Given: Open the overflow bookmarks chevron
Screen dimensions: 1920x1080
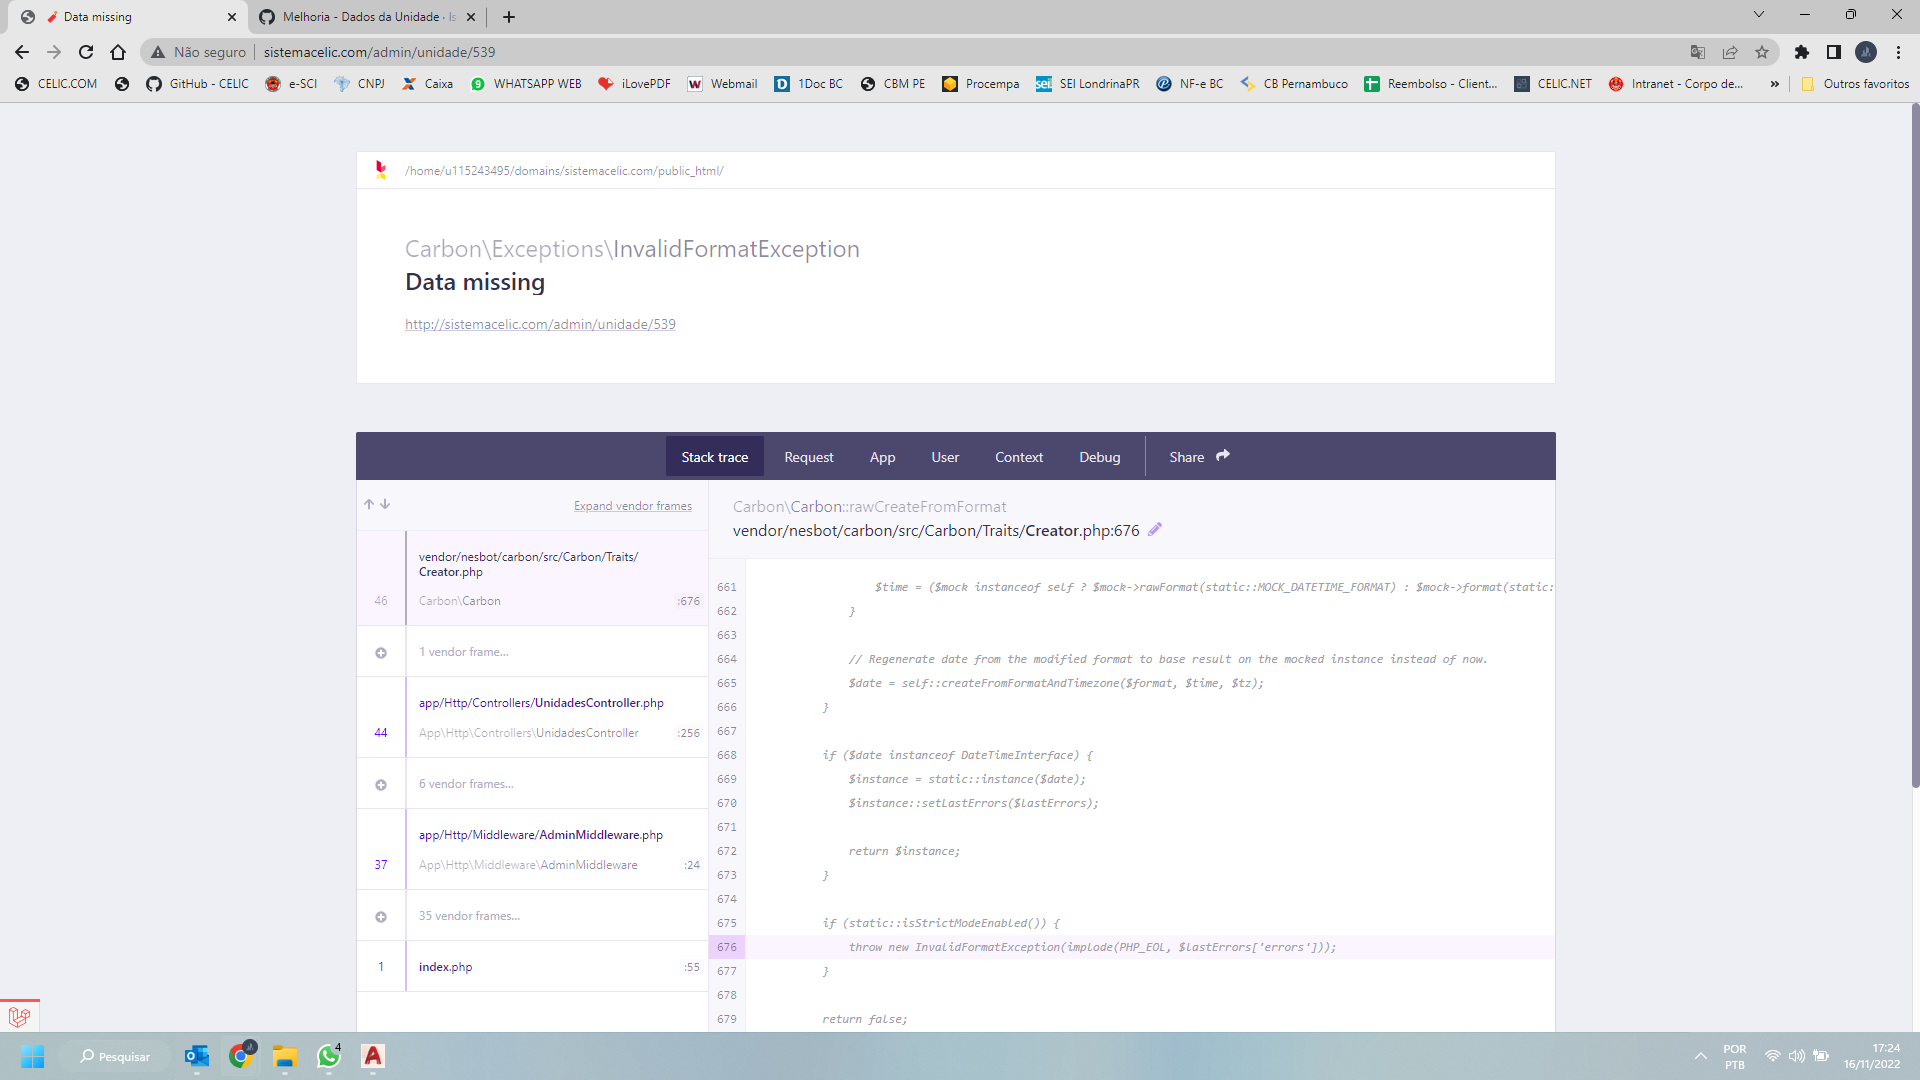Looking at the screenshot, I should click(x=1776, y=84).
